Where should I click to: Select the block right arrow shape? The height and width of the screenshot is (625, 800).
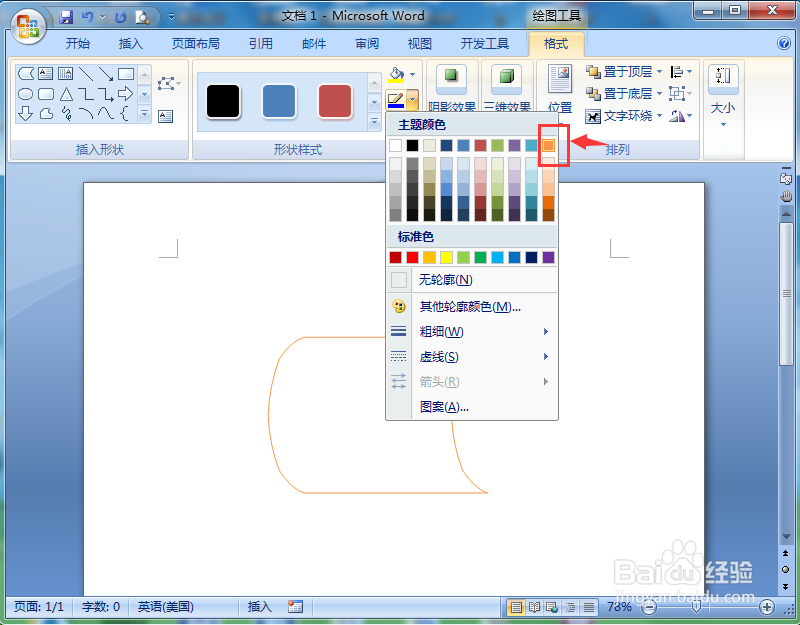pos(126,94)
